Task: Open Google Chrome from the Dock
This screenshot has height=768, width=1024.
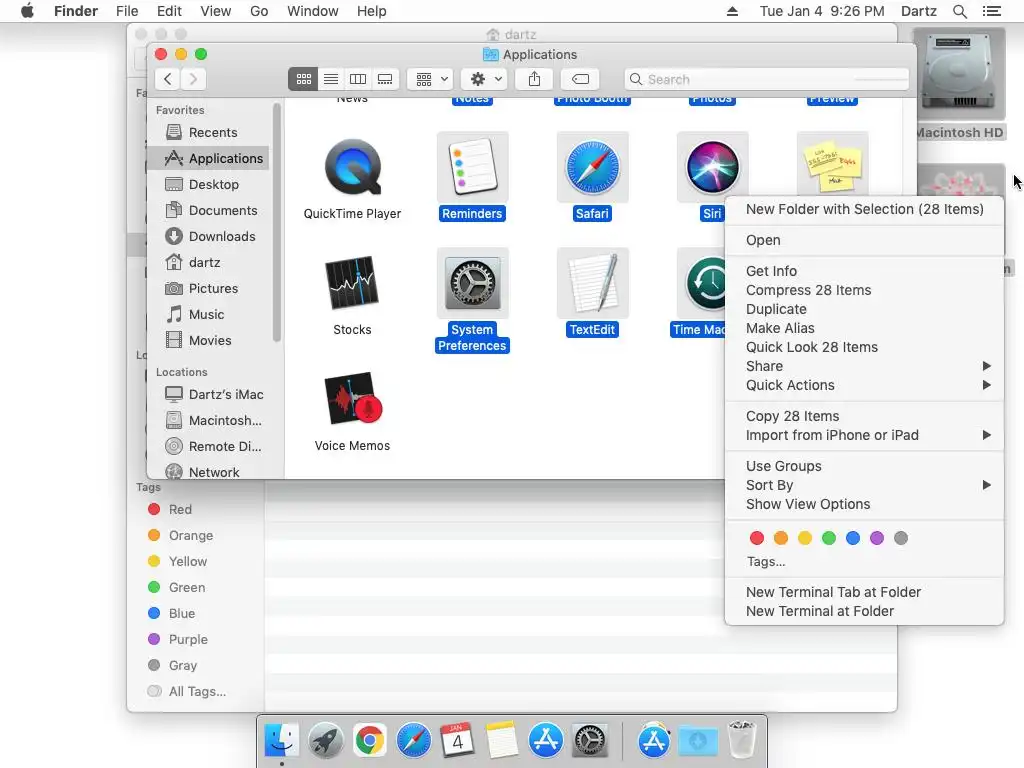Action: [370, 741]
